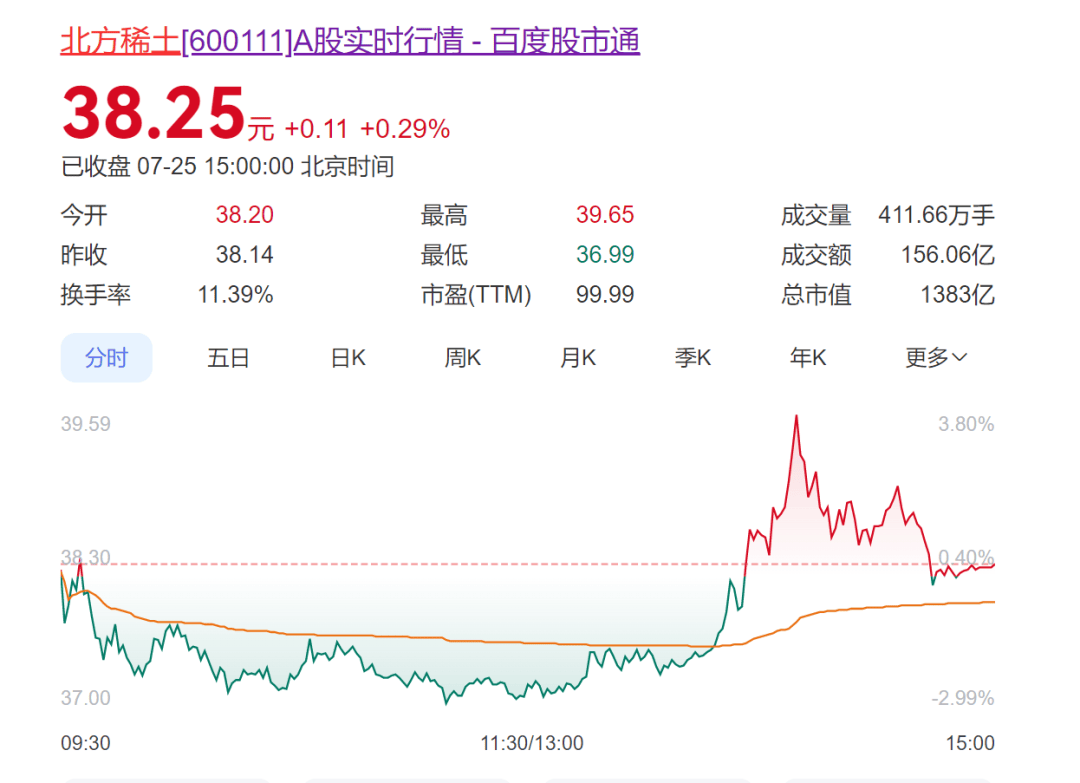Image resolution: width=1080 pixels, height=783 pixels.
Task: Click the 11:30/13:00 time axis label
Action: (532, 742)
